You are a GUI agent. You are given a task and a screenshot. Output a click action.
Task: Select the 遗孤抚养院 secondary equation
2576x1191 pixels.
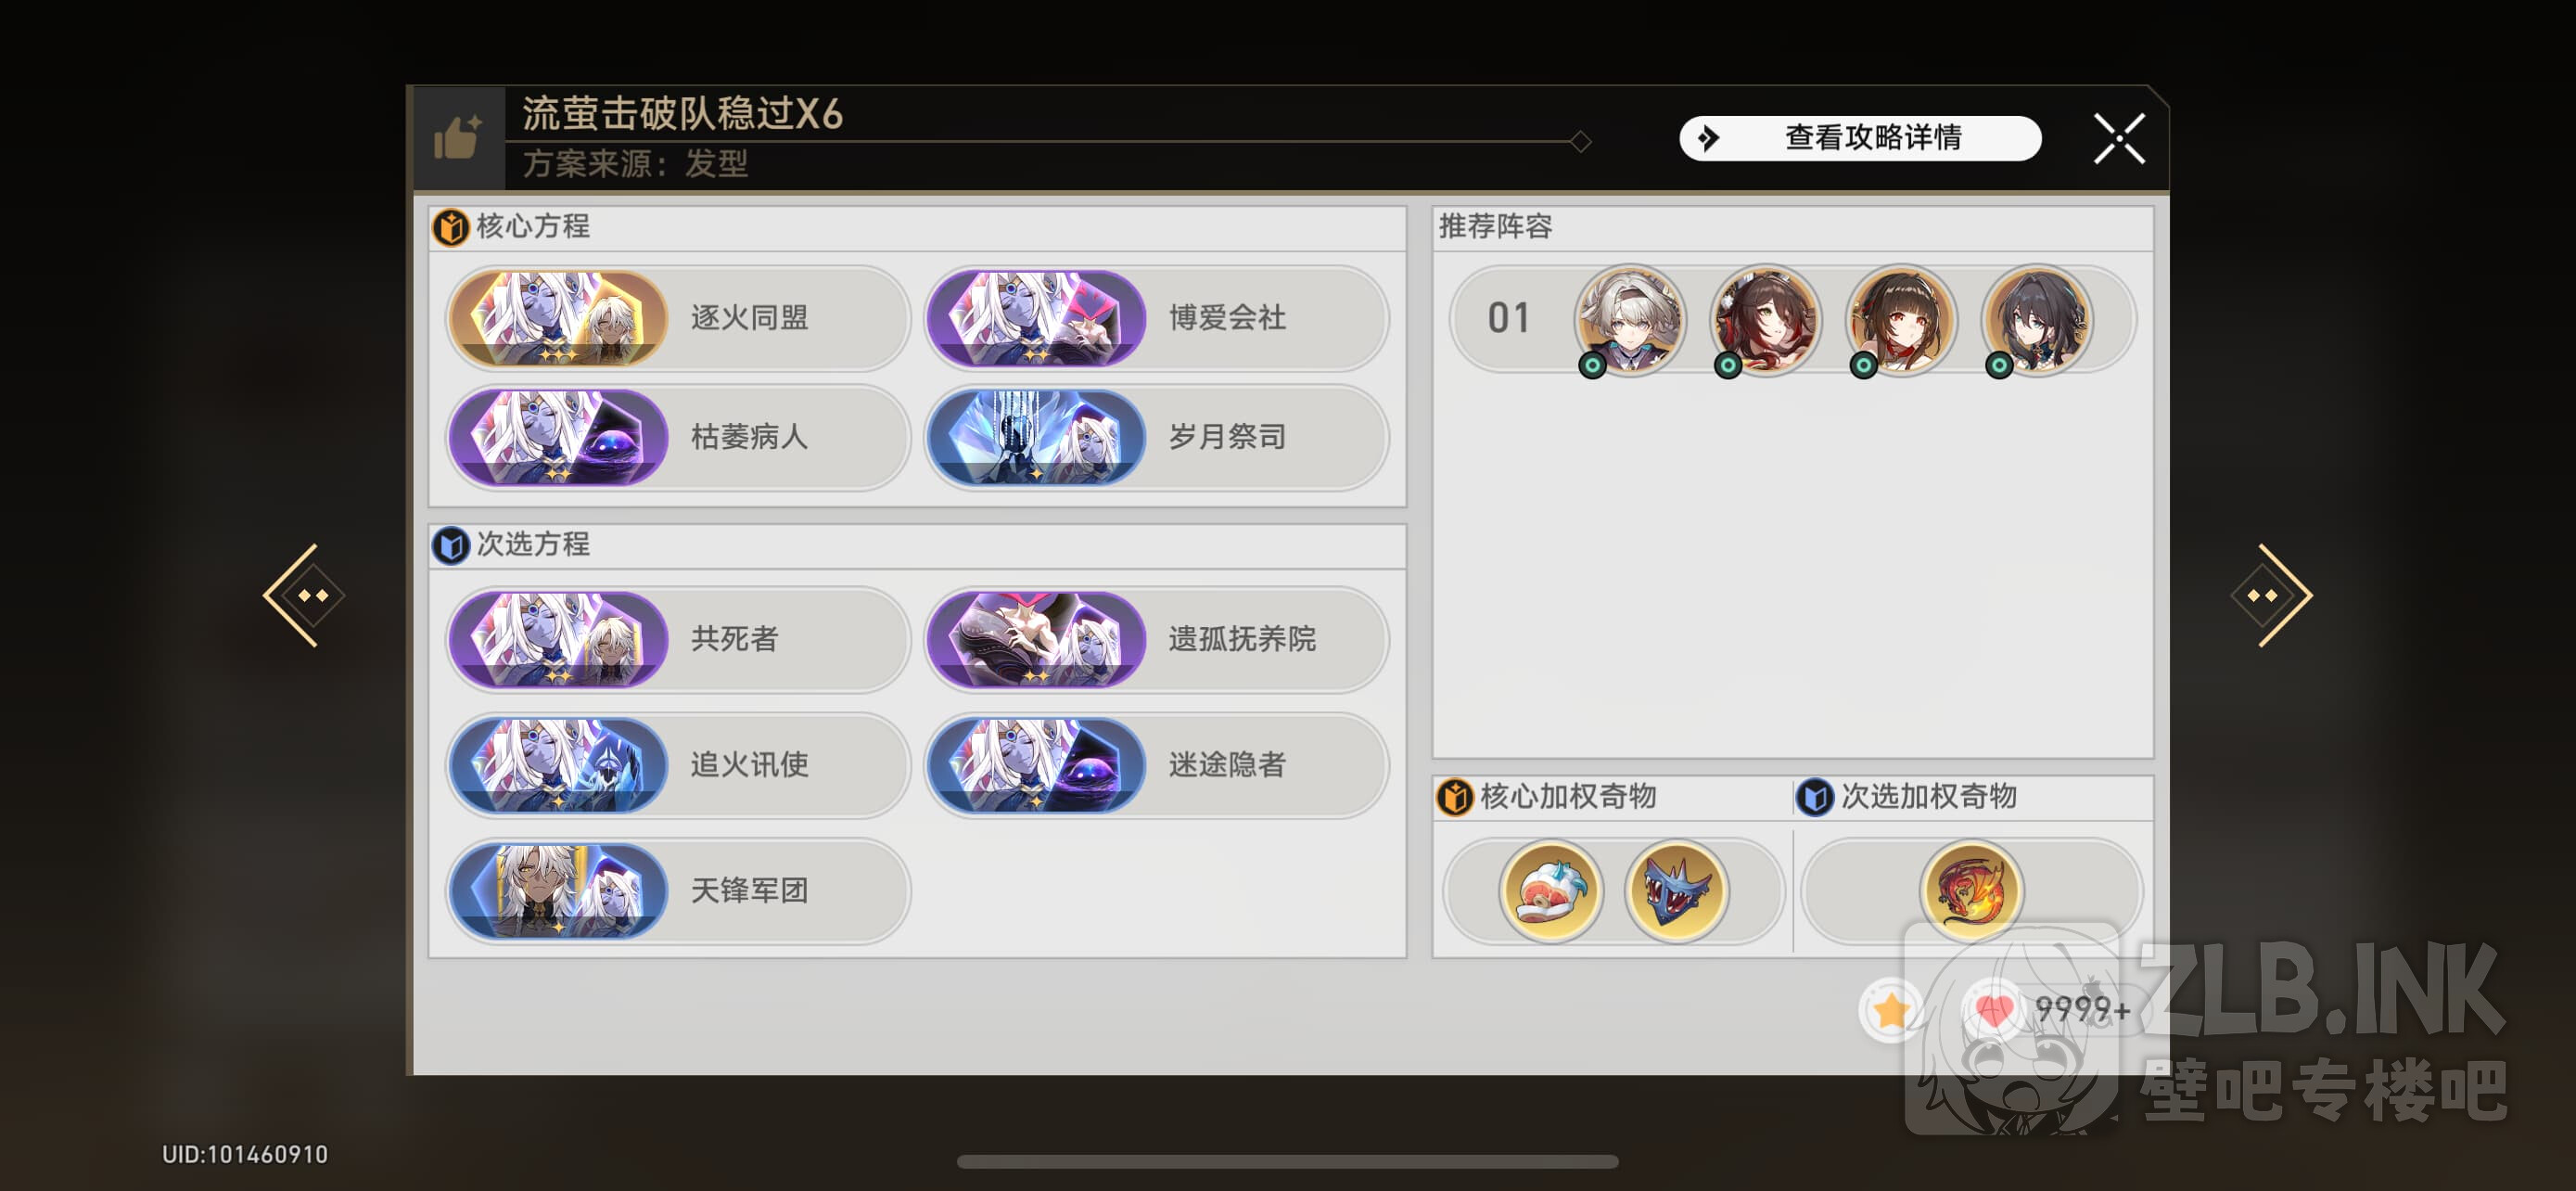pos(1157,639)
